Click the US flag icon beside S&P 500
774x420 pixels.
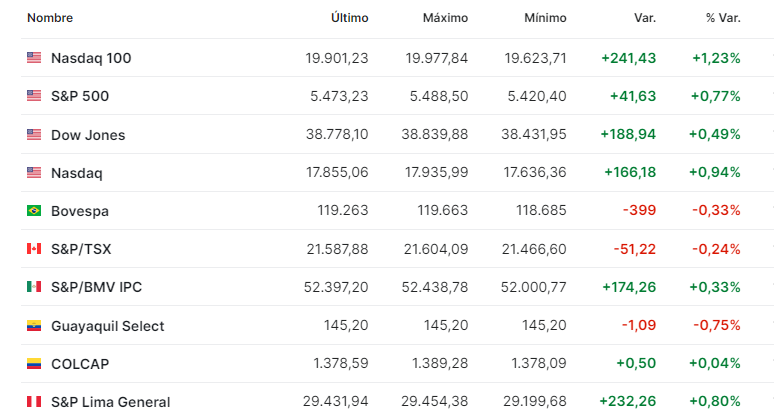[x=34, y=96]
